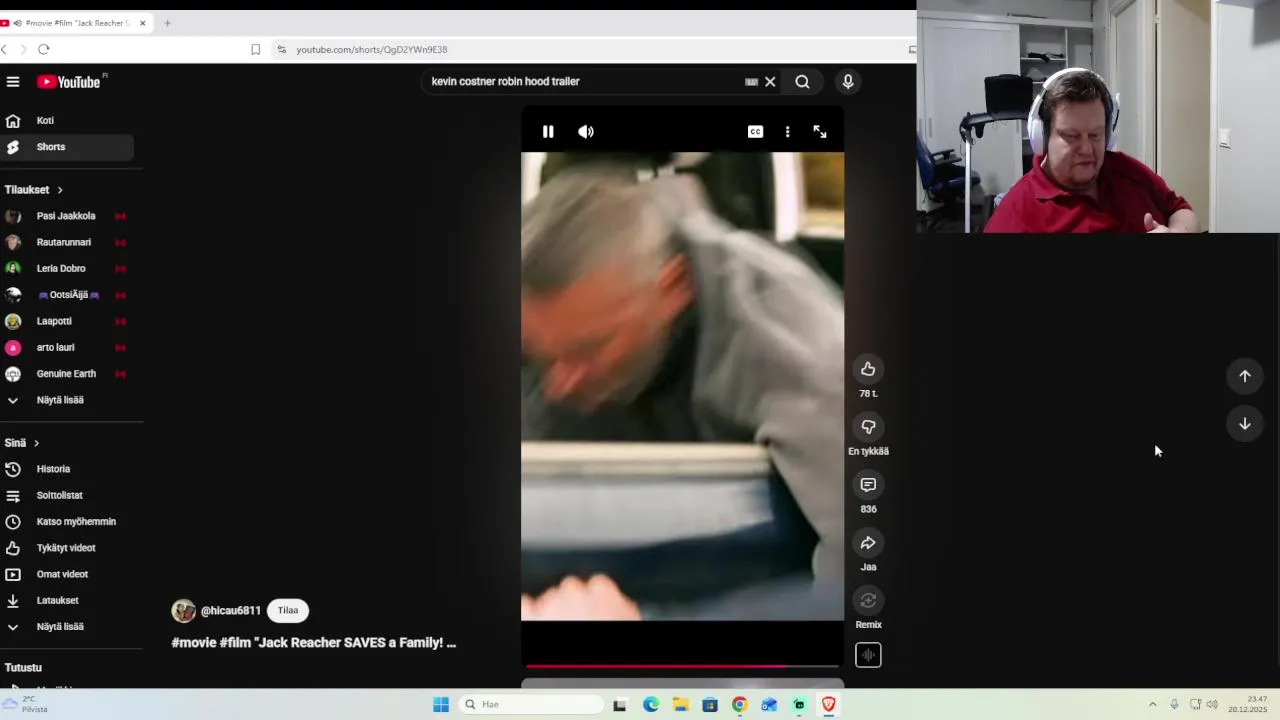Click the taskbar Hae search box
The height and width of the screenshot is (720, 1280).
pyautogui.click(x=532, y=704)
